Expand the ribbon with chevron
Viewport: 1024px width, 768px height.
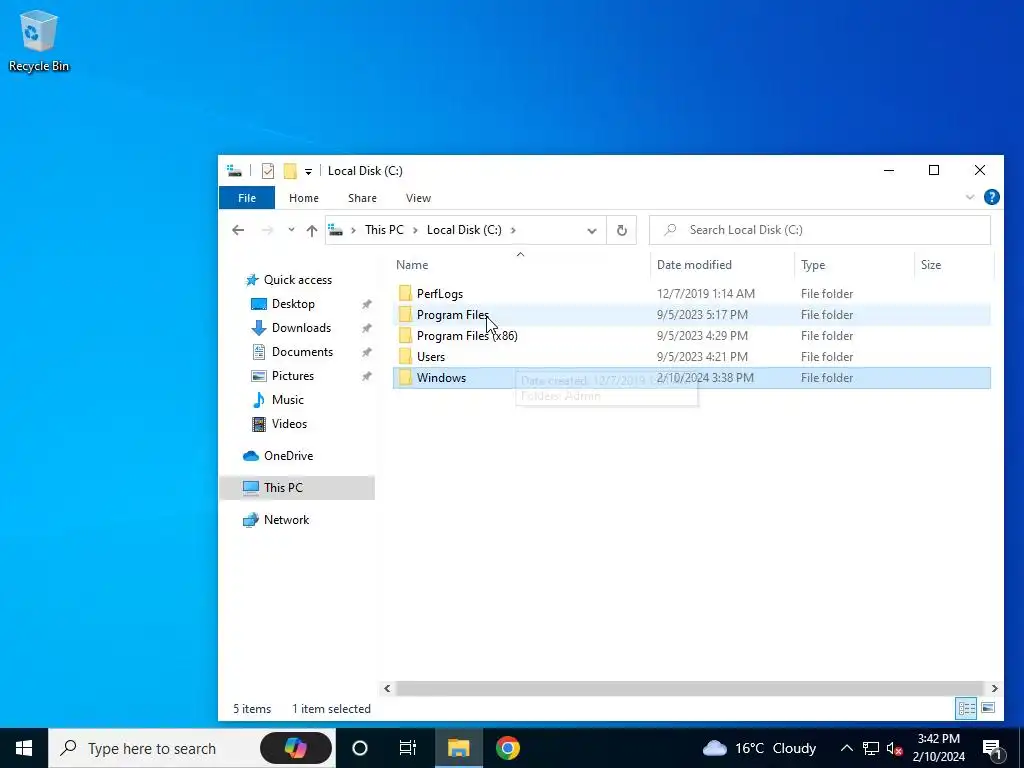[970, 197]
